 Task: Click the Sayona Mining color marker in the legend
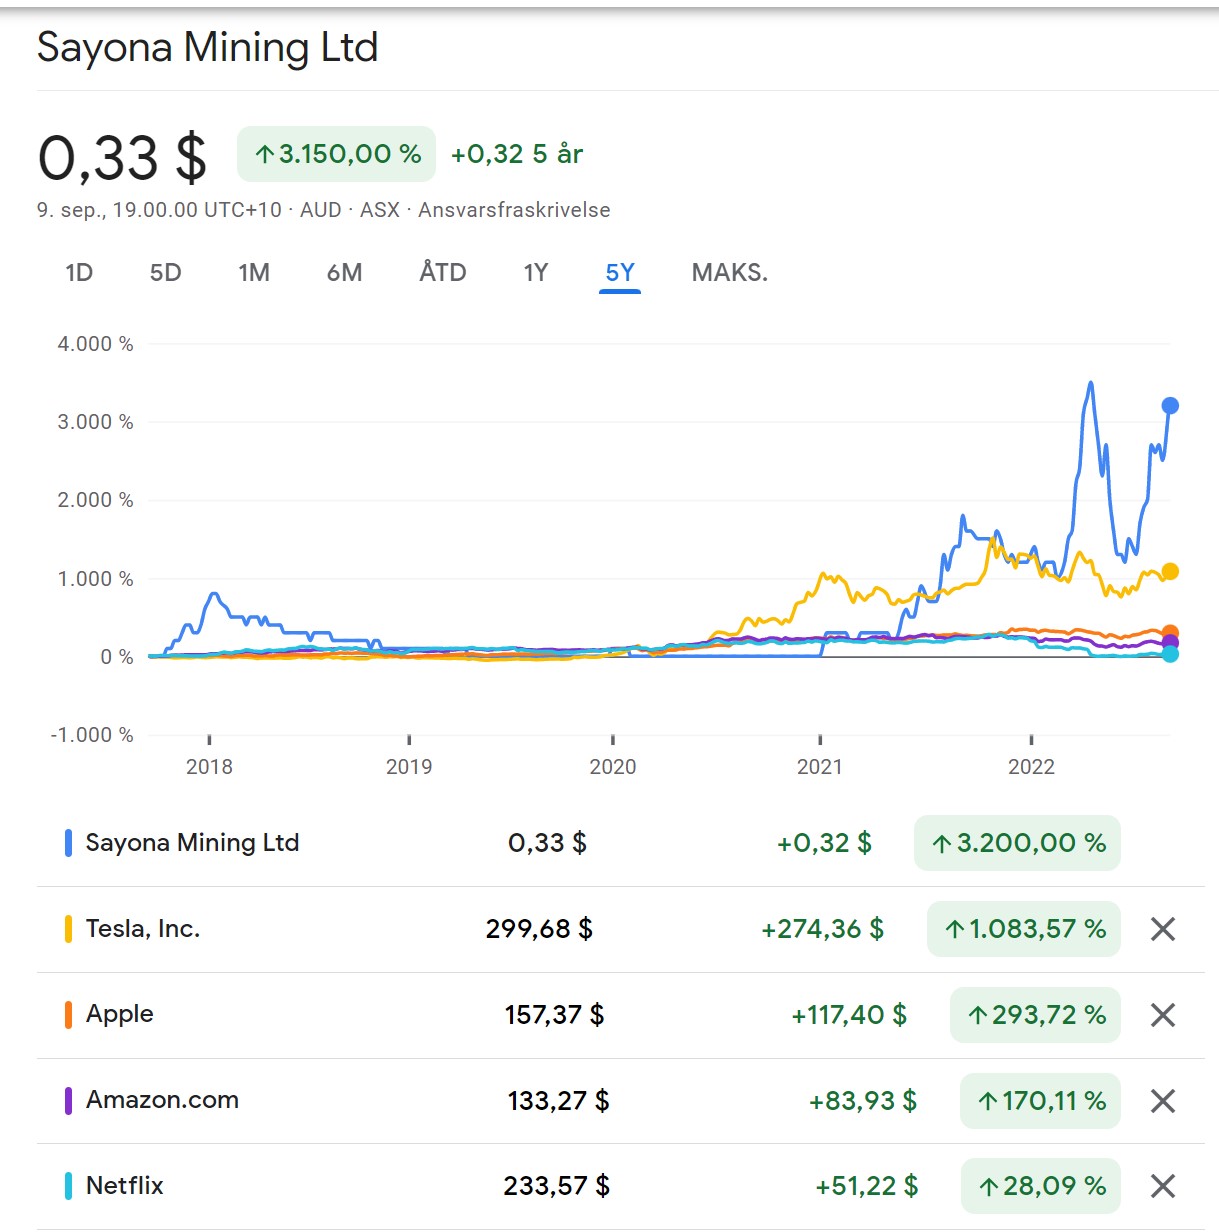click(67, 842)
